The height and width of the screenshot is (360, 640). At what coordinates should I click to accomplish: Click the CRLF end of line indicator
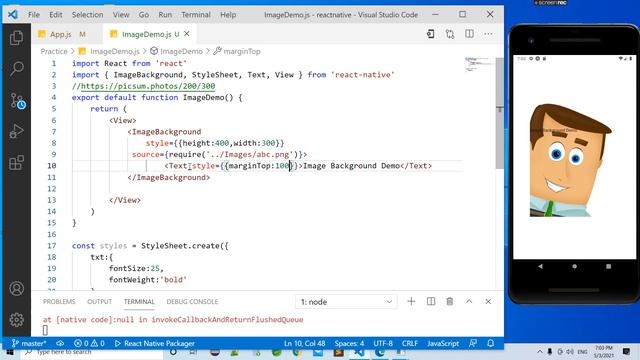pos(409,343)
